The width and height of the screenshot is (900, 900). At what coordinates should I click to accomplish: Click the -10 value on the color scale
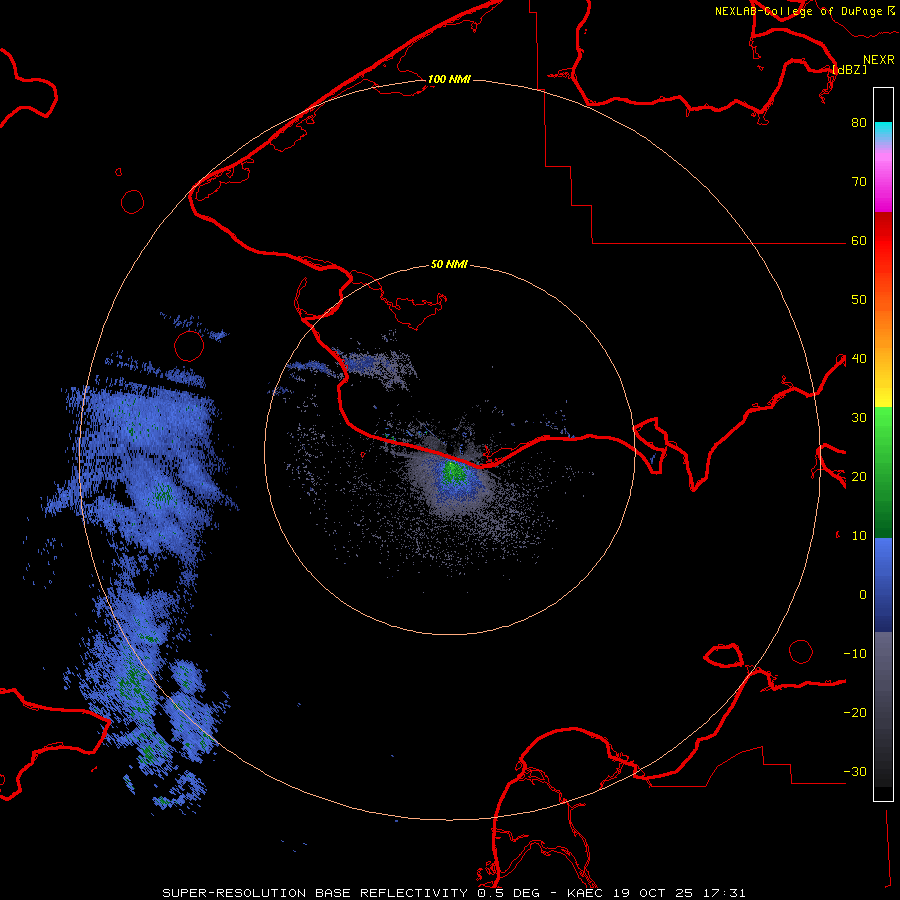[855, 654]
